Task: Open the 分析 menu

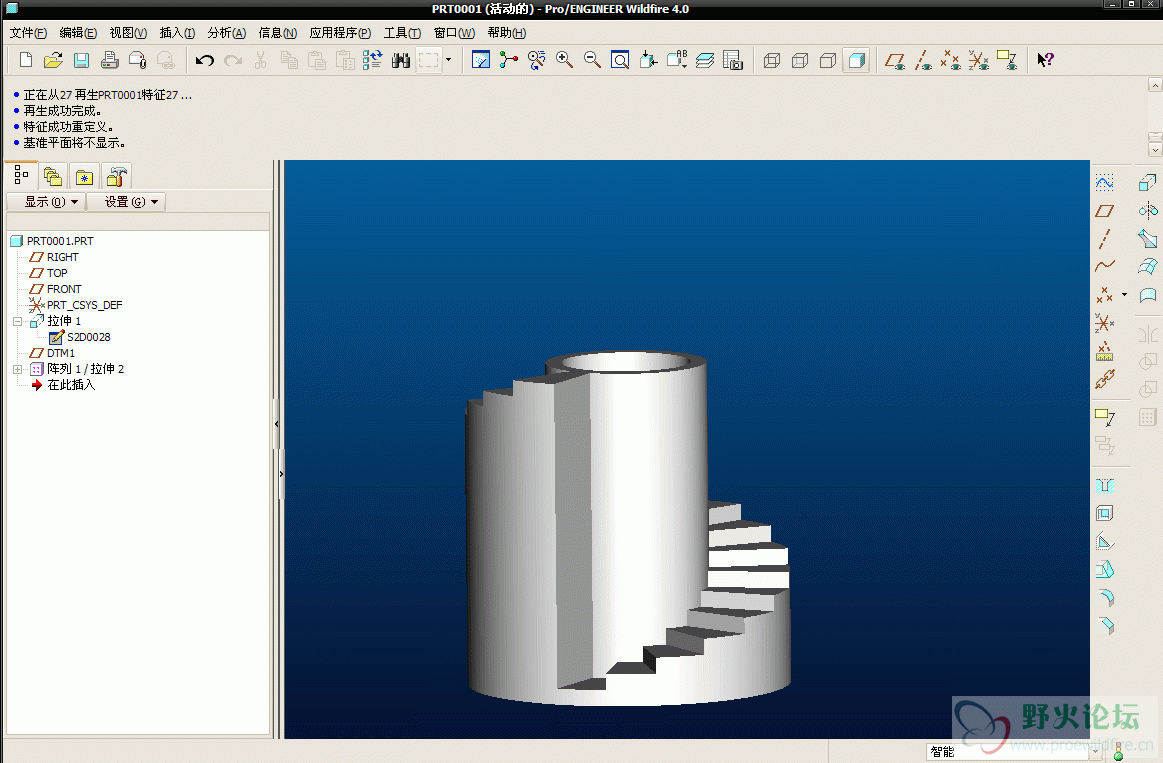Action: (x=226, y=33)
